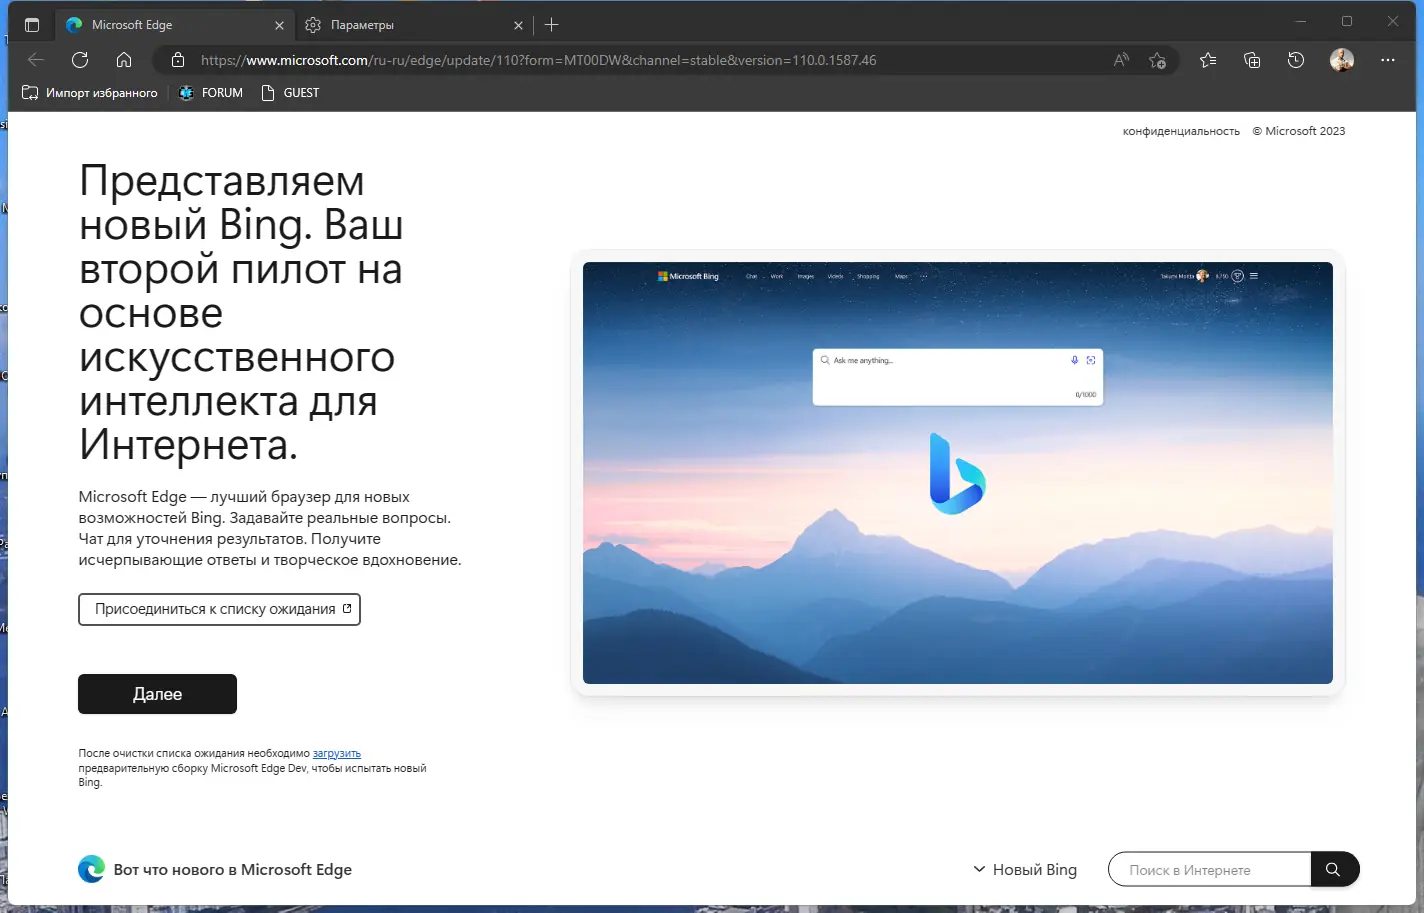The image size is (1424, 913).
Task: Open the Settings and more ellipsis menu
Action: tap(1388, 60)
